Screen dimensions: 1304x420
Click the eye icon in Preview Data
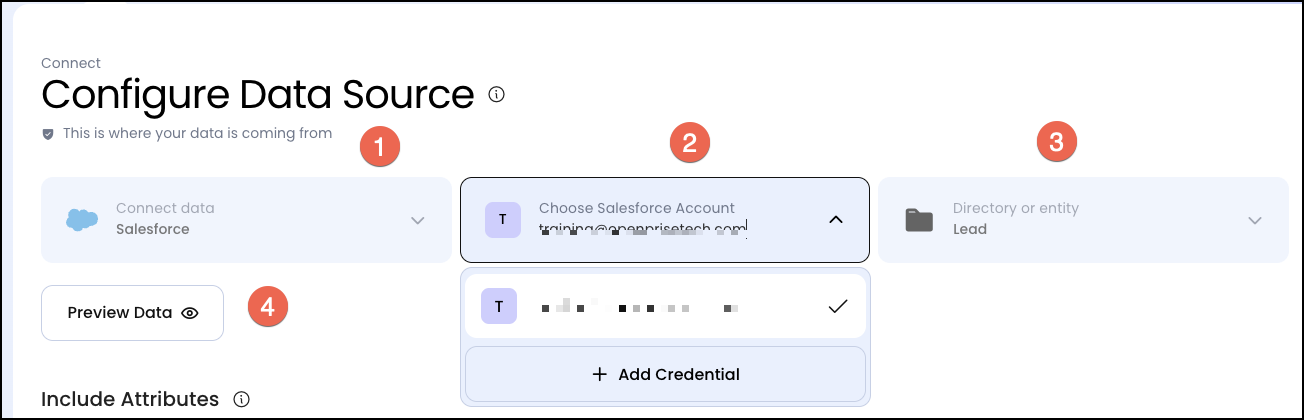pos(190,313)
